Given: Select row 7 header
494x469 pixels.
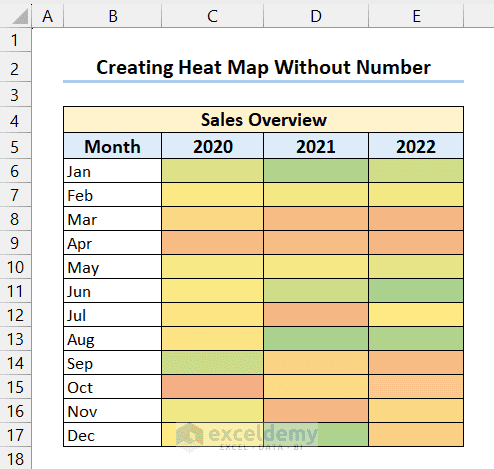Looking at the screenshot, I should click(15, 195).
